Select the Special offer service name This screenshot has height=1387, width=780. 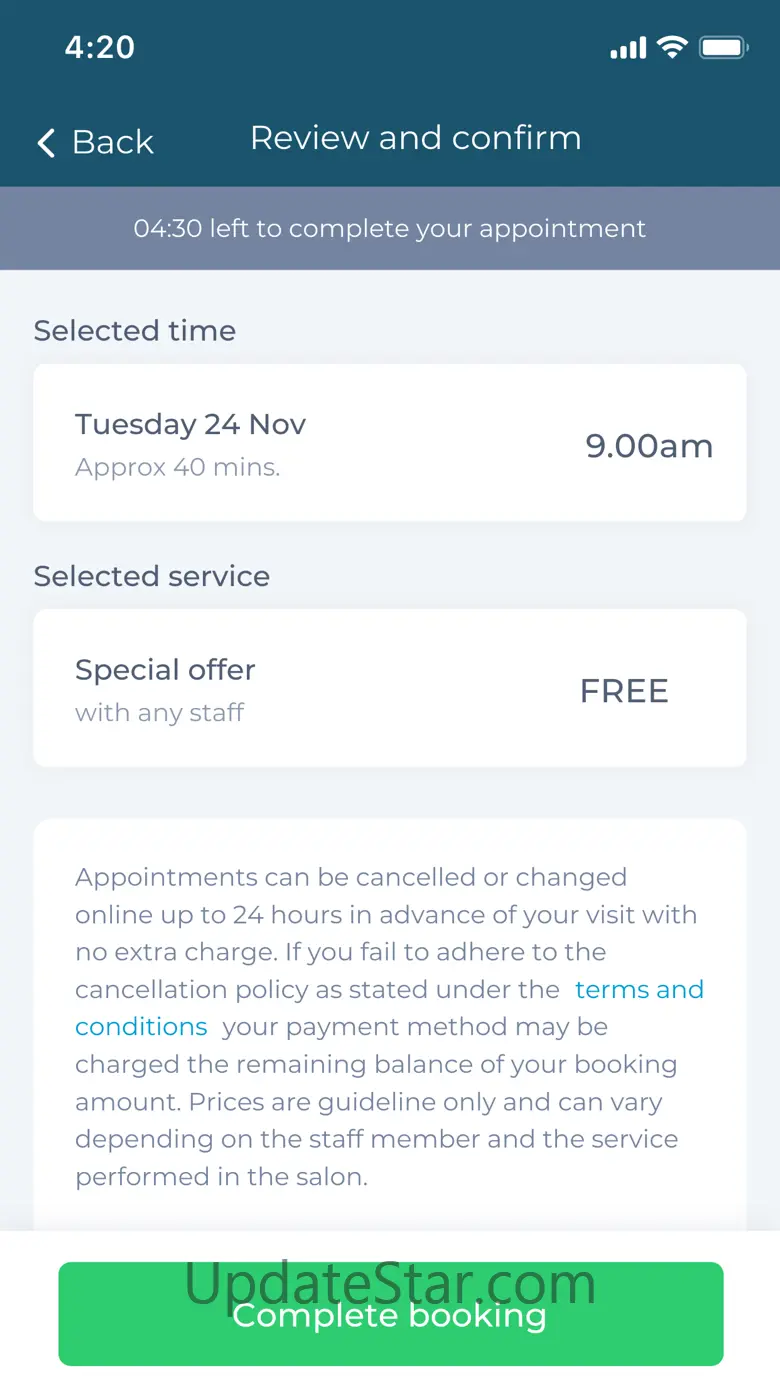[165, 670]
